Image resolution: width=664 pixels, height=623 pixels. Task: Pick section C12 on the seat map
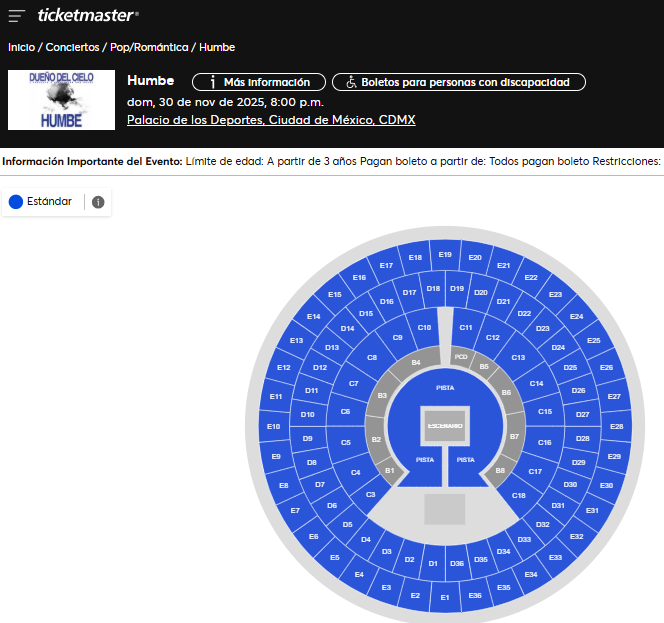(x=492, y=338)
